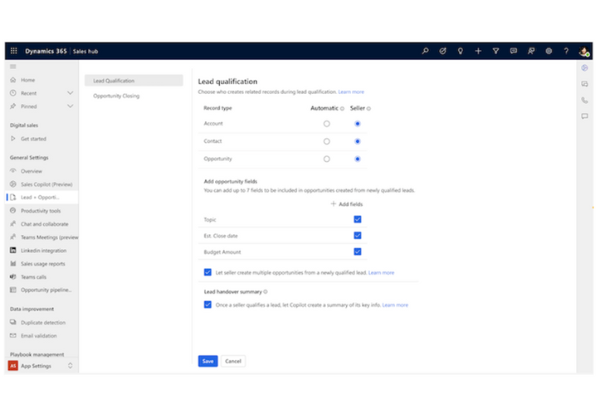Select Automatic radio for Account
This screenshot has height=420, width=600.
(x=326, y=124)
